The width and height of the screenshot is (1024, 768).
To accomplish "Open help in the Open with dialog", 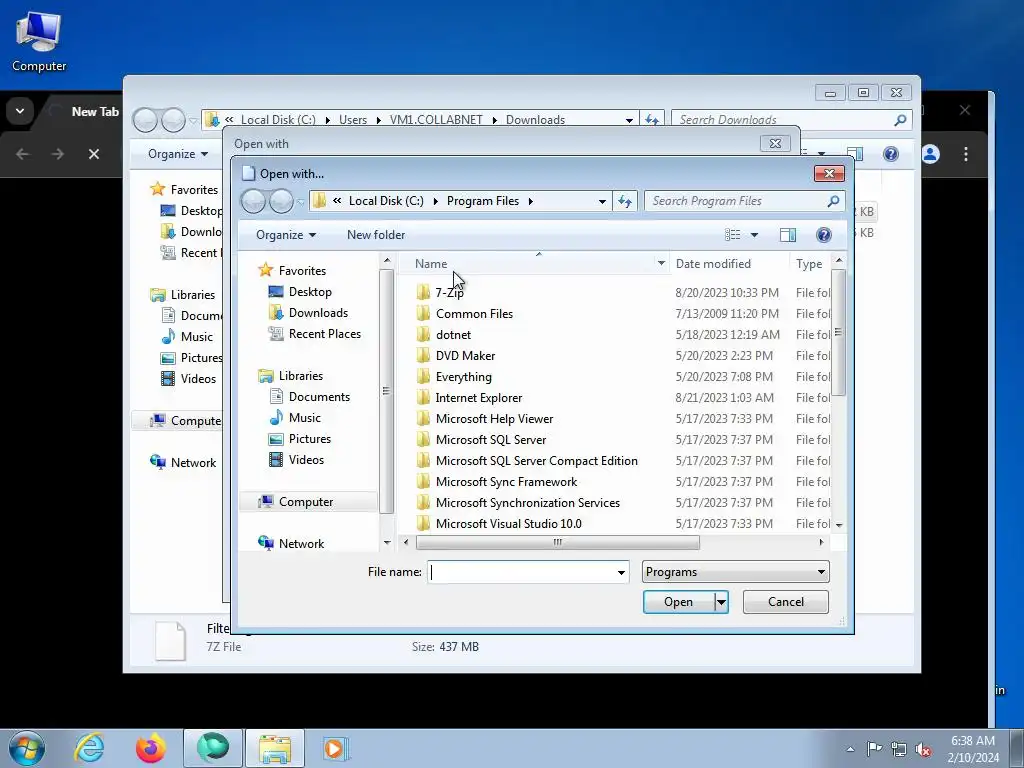I will tap(824, 234).
